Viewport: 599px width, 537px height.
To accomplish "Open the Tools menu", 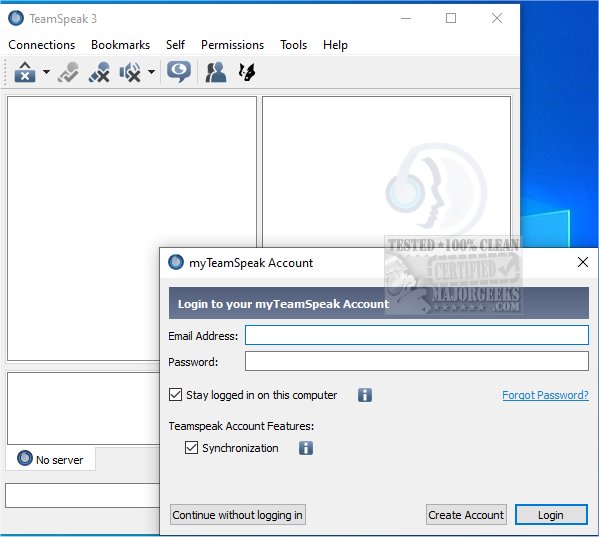I will (x=293, y=45).
